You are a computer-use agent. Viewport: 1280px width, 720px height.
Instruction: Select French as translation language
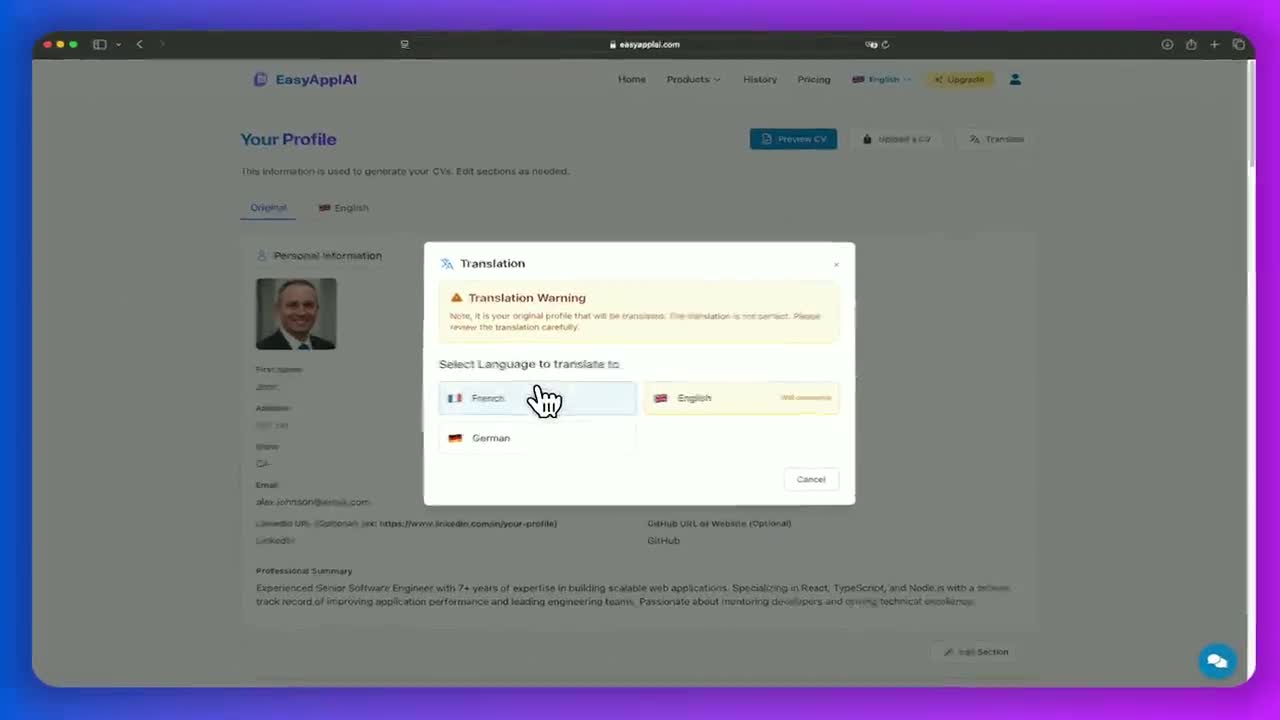[x=537, y=398]
